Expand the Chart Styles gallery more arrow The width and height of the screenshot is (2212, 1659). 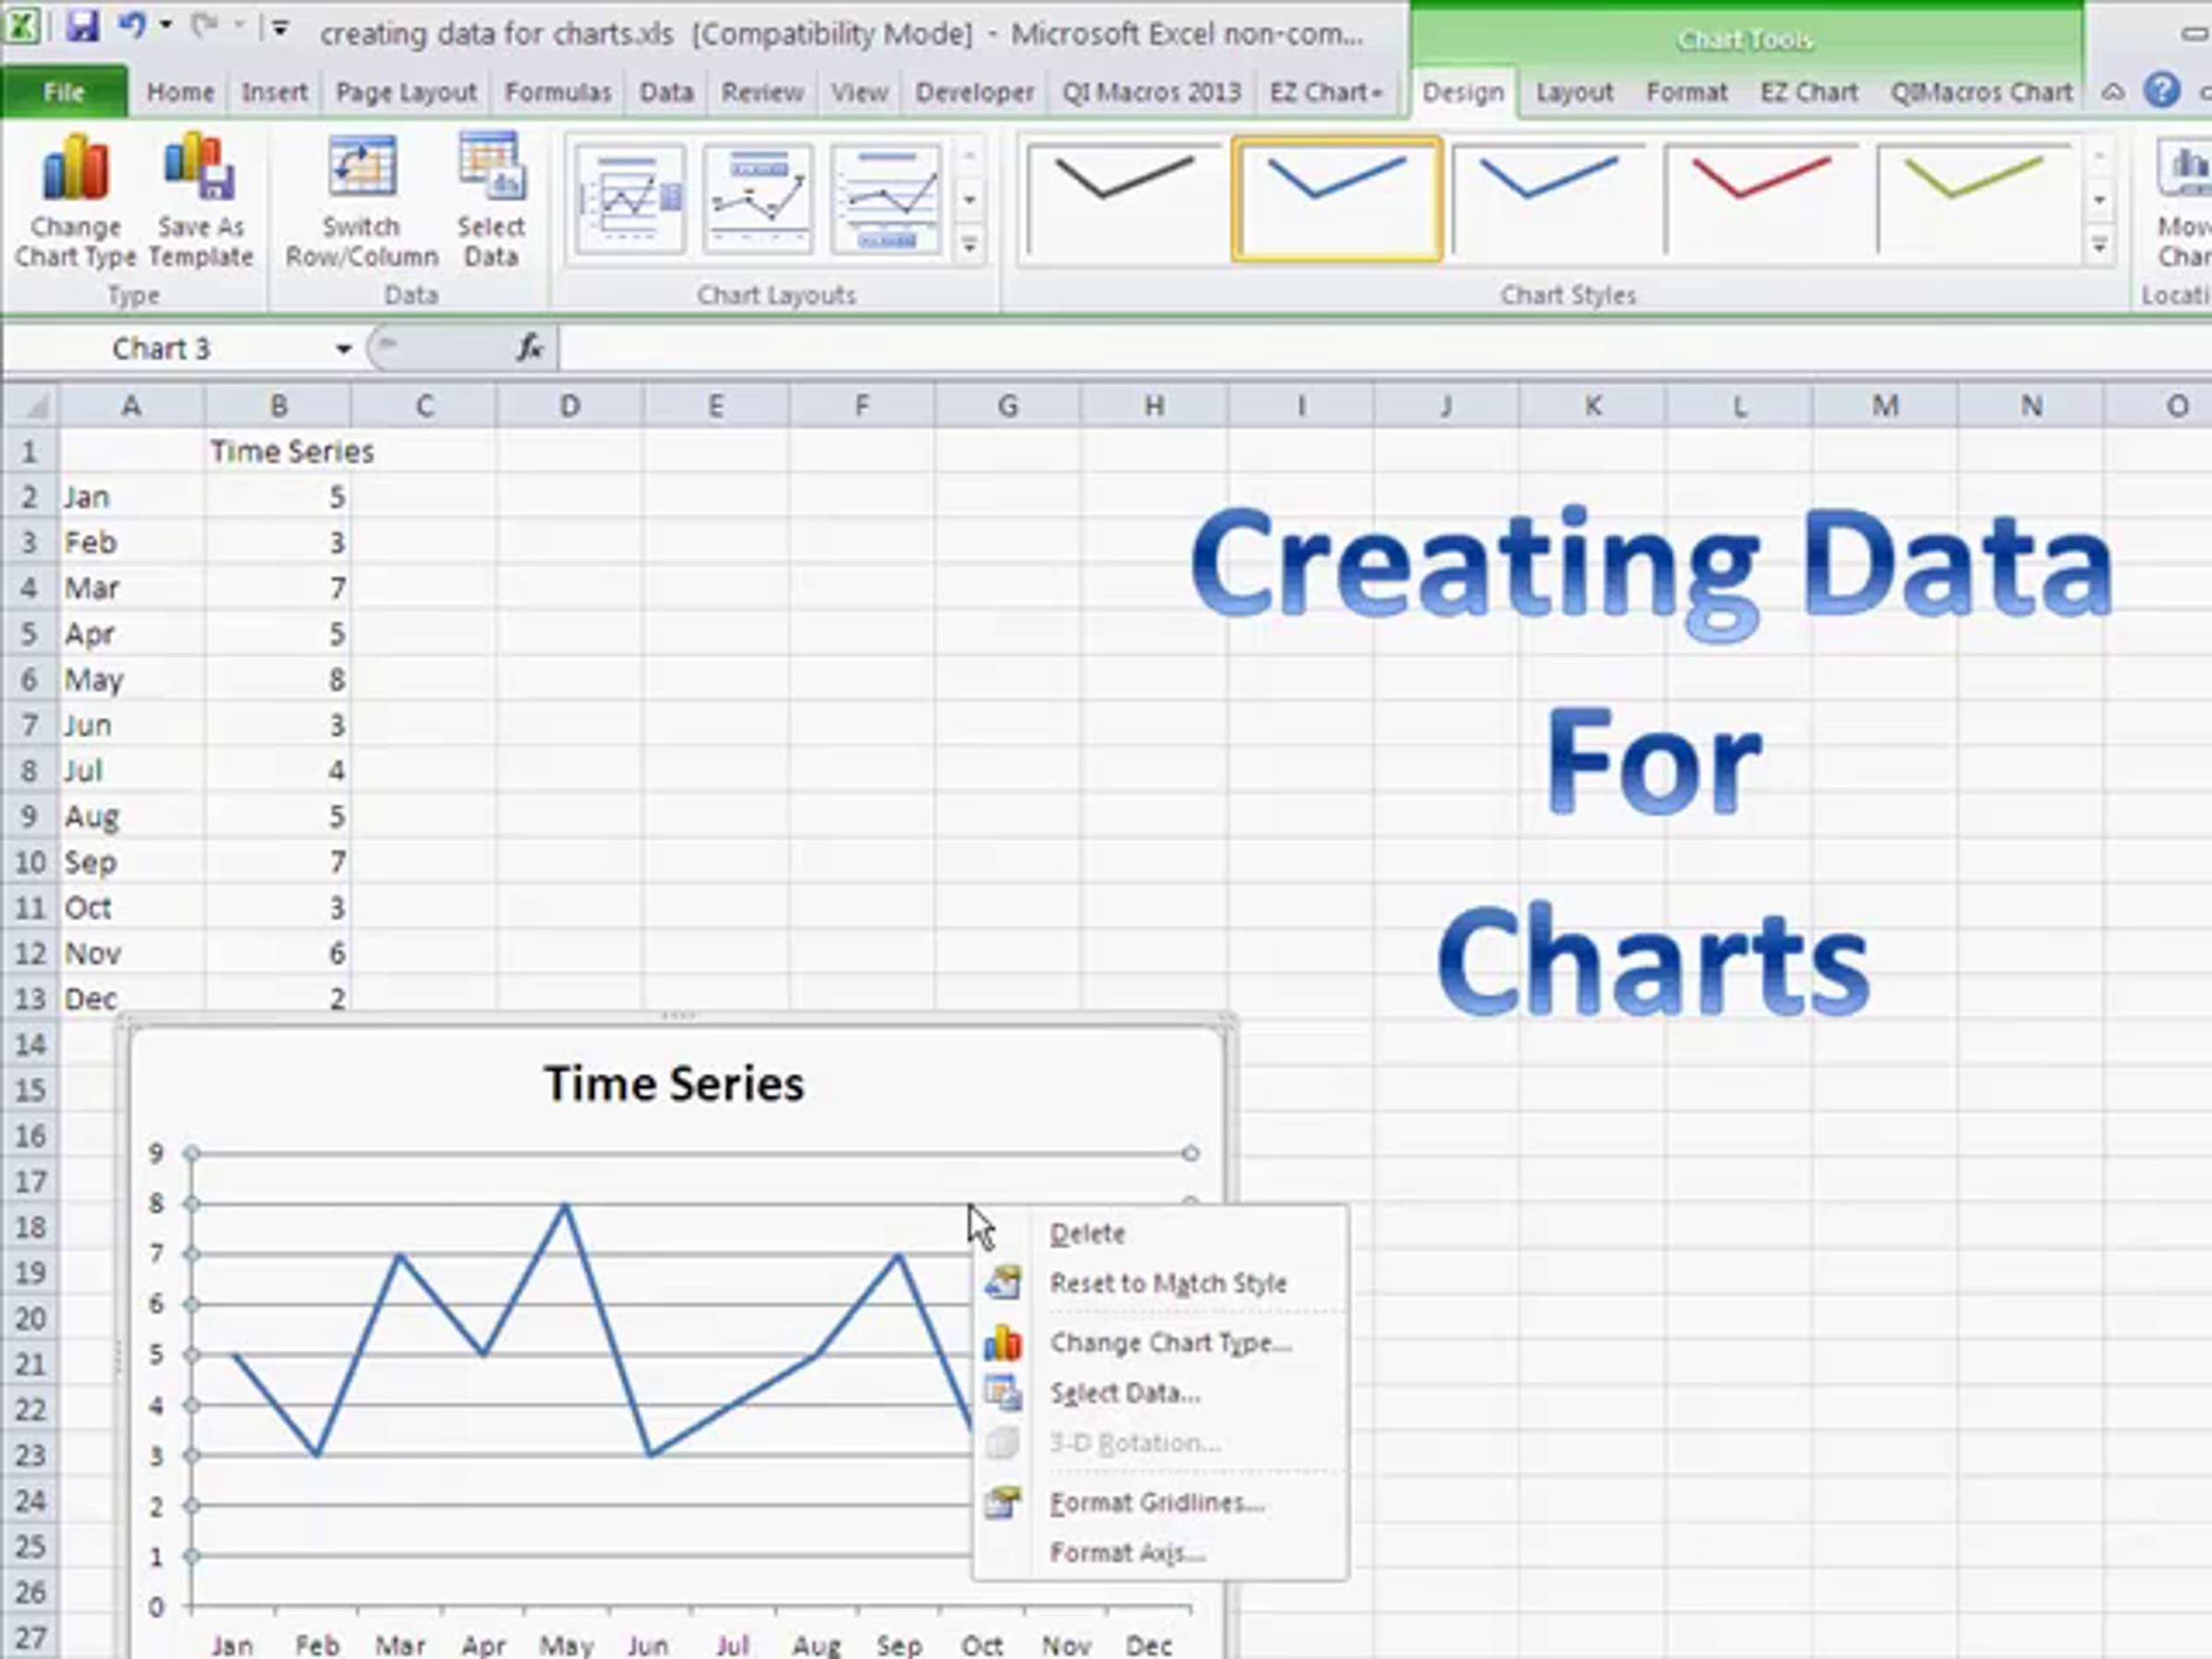2100,244
